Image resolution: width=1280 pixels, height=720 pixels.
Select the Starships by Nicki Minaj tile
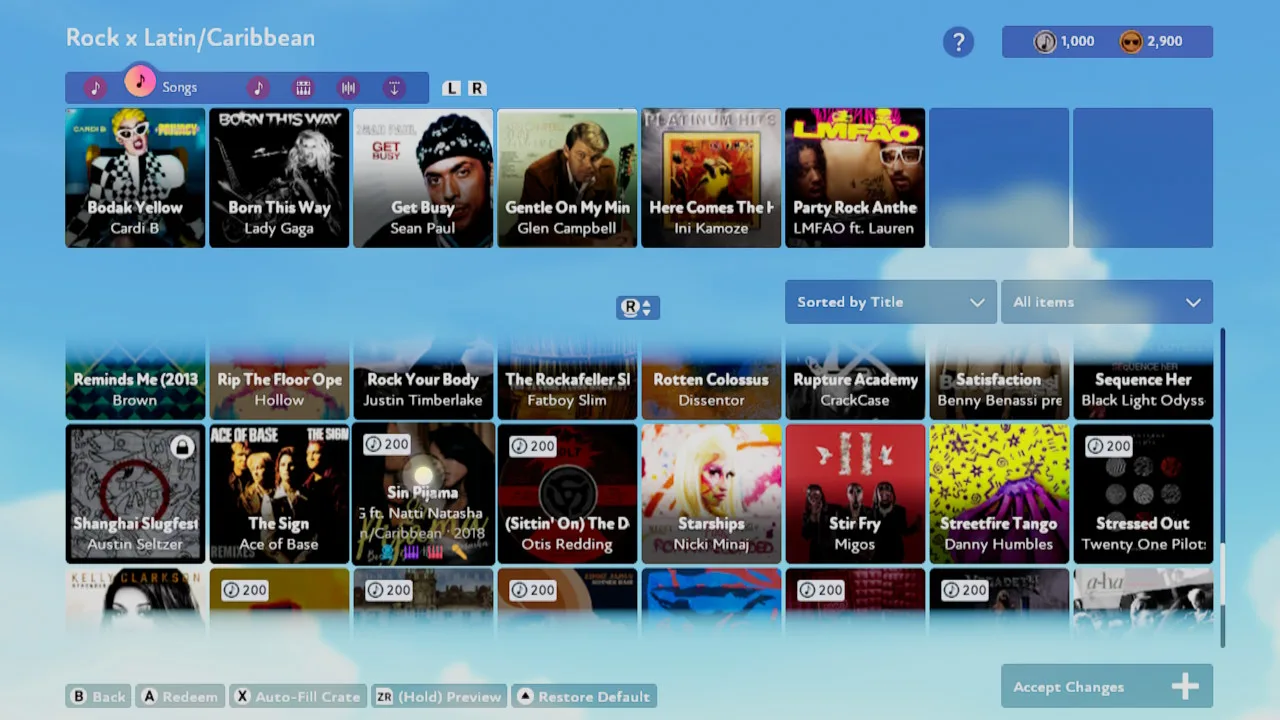coord(711,494)
